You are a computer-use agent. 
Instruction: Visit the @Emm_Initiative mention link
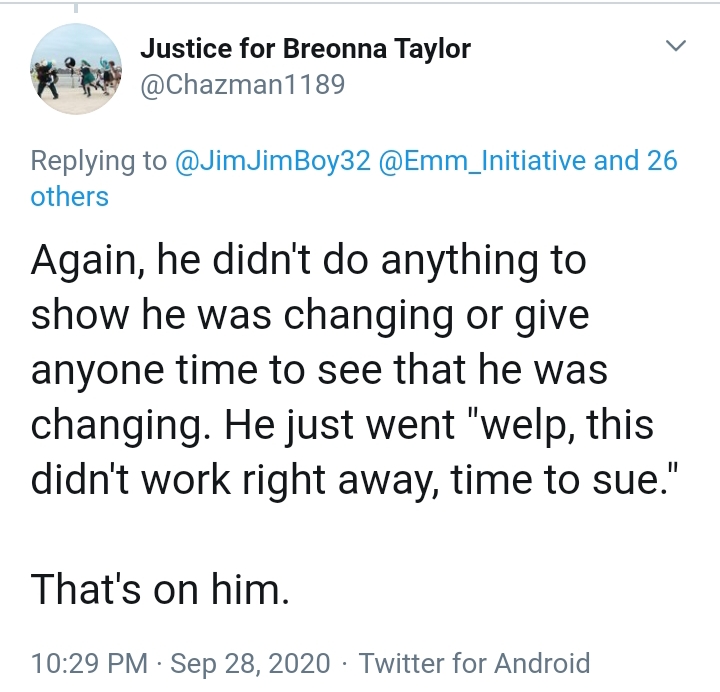pyautogui.click(x=482, y=161)
